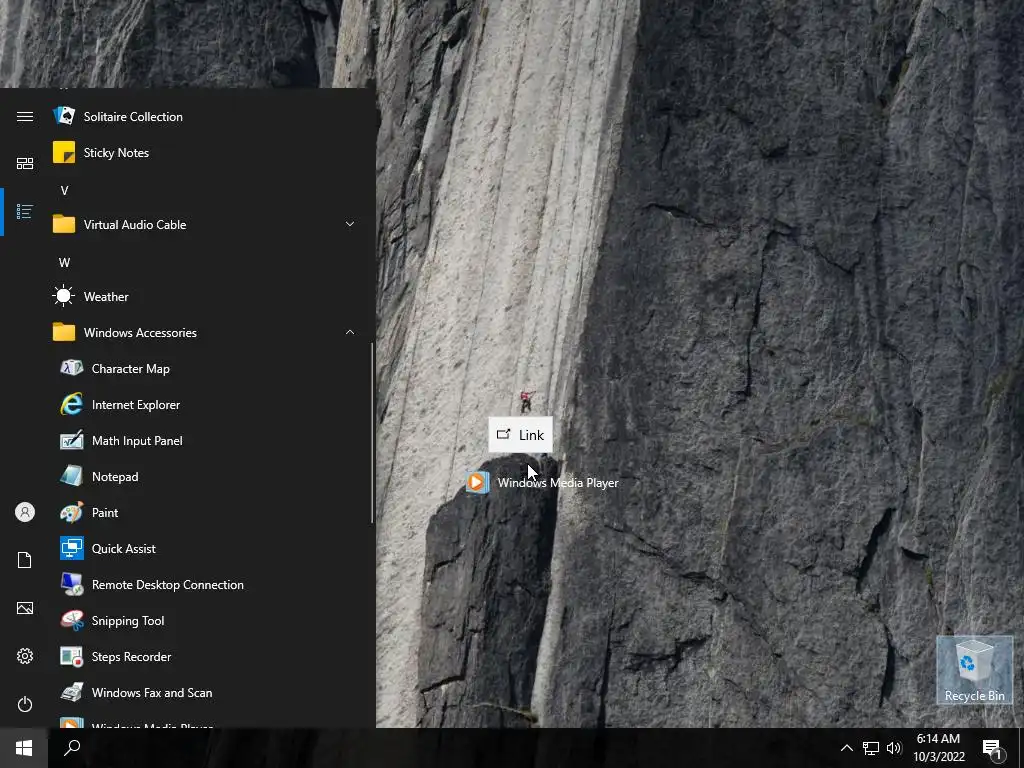Open Settings gear in Start sidebar

click(x=25, y=656)
